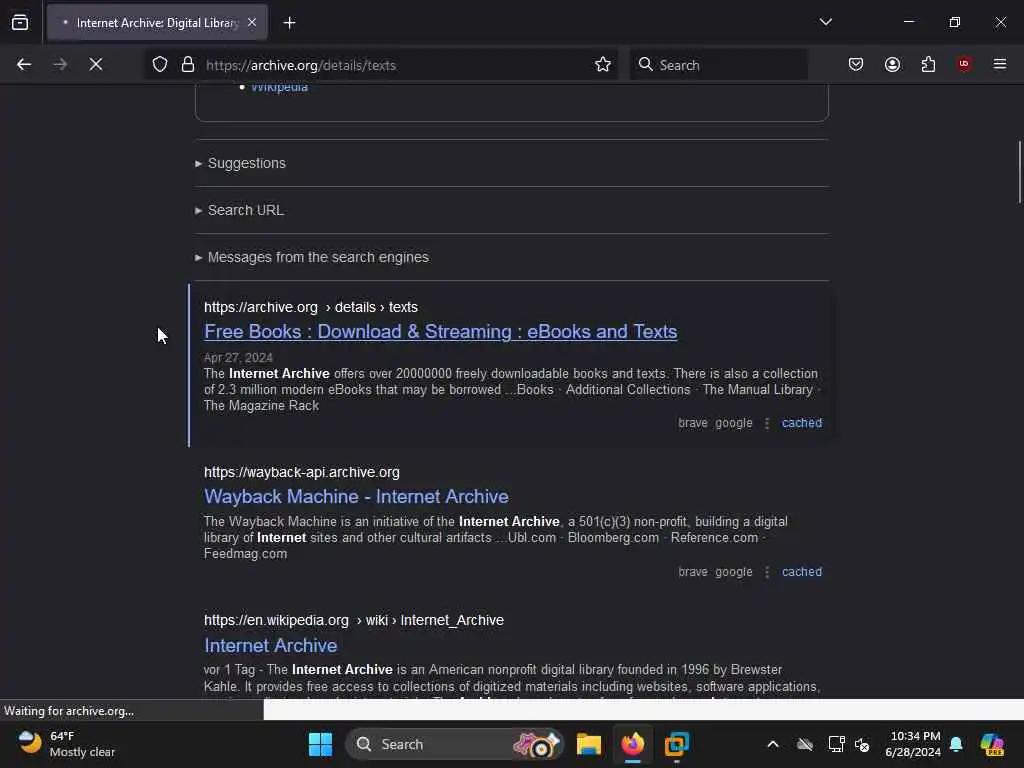Open the Pocket save icon

point(856,65)
